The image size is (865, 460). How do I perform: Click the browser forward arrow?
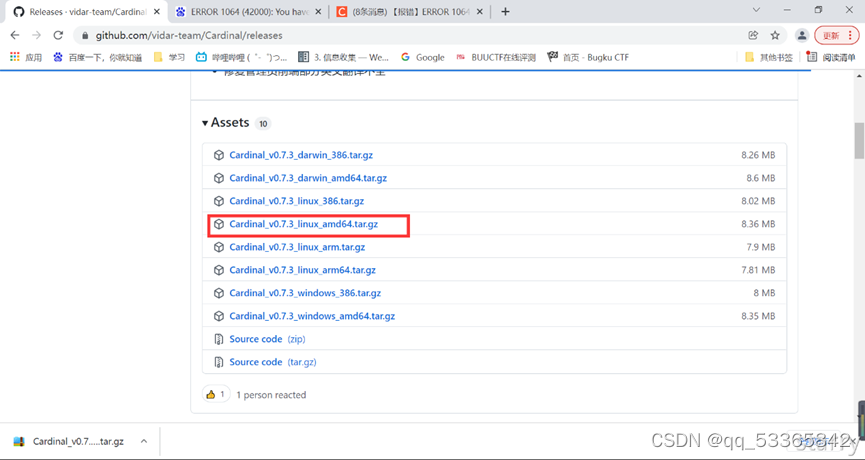36,35
